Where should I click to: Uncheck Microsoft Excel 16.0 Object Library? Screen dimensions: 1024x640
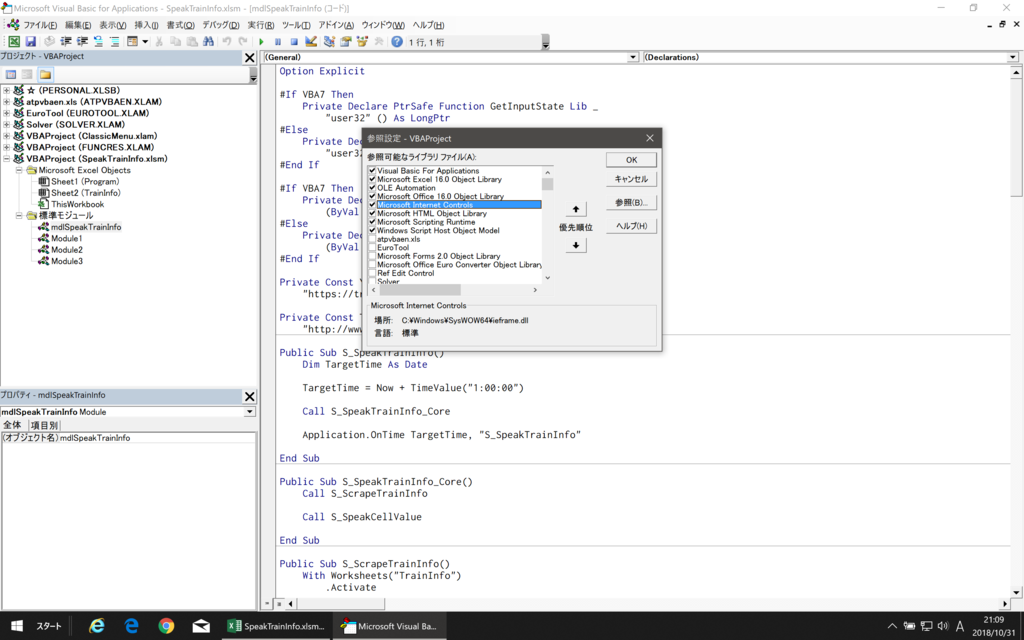(372, 179)
